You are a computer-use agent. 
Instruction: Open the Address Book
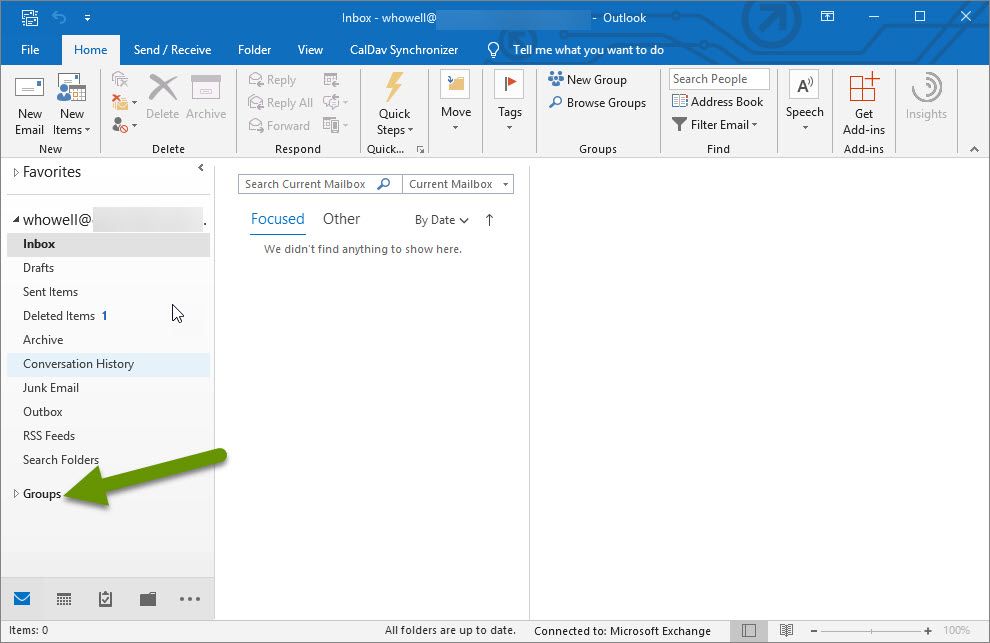point(717,102)
